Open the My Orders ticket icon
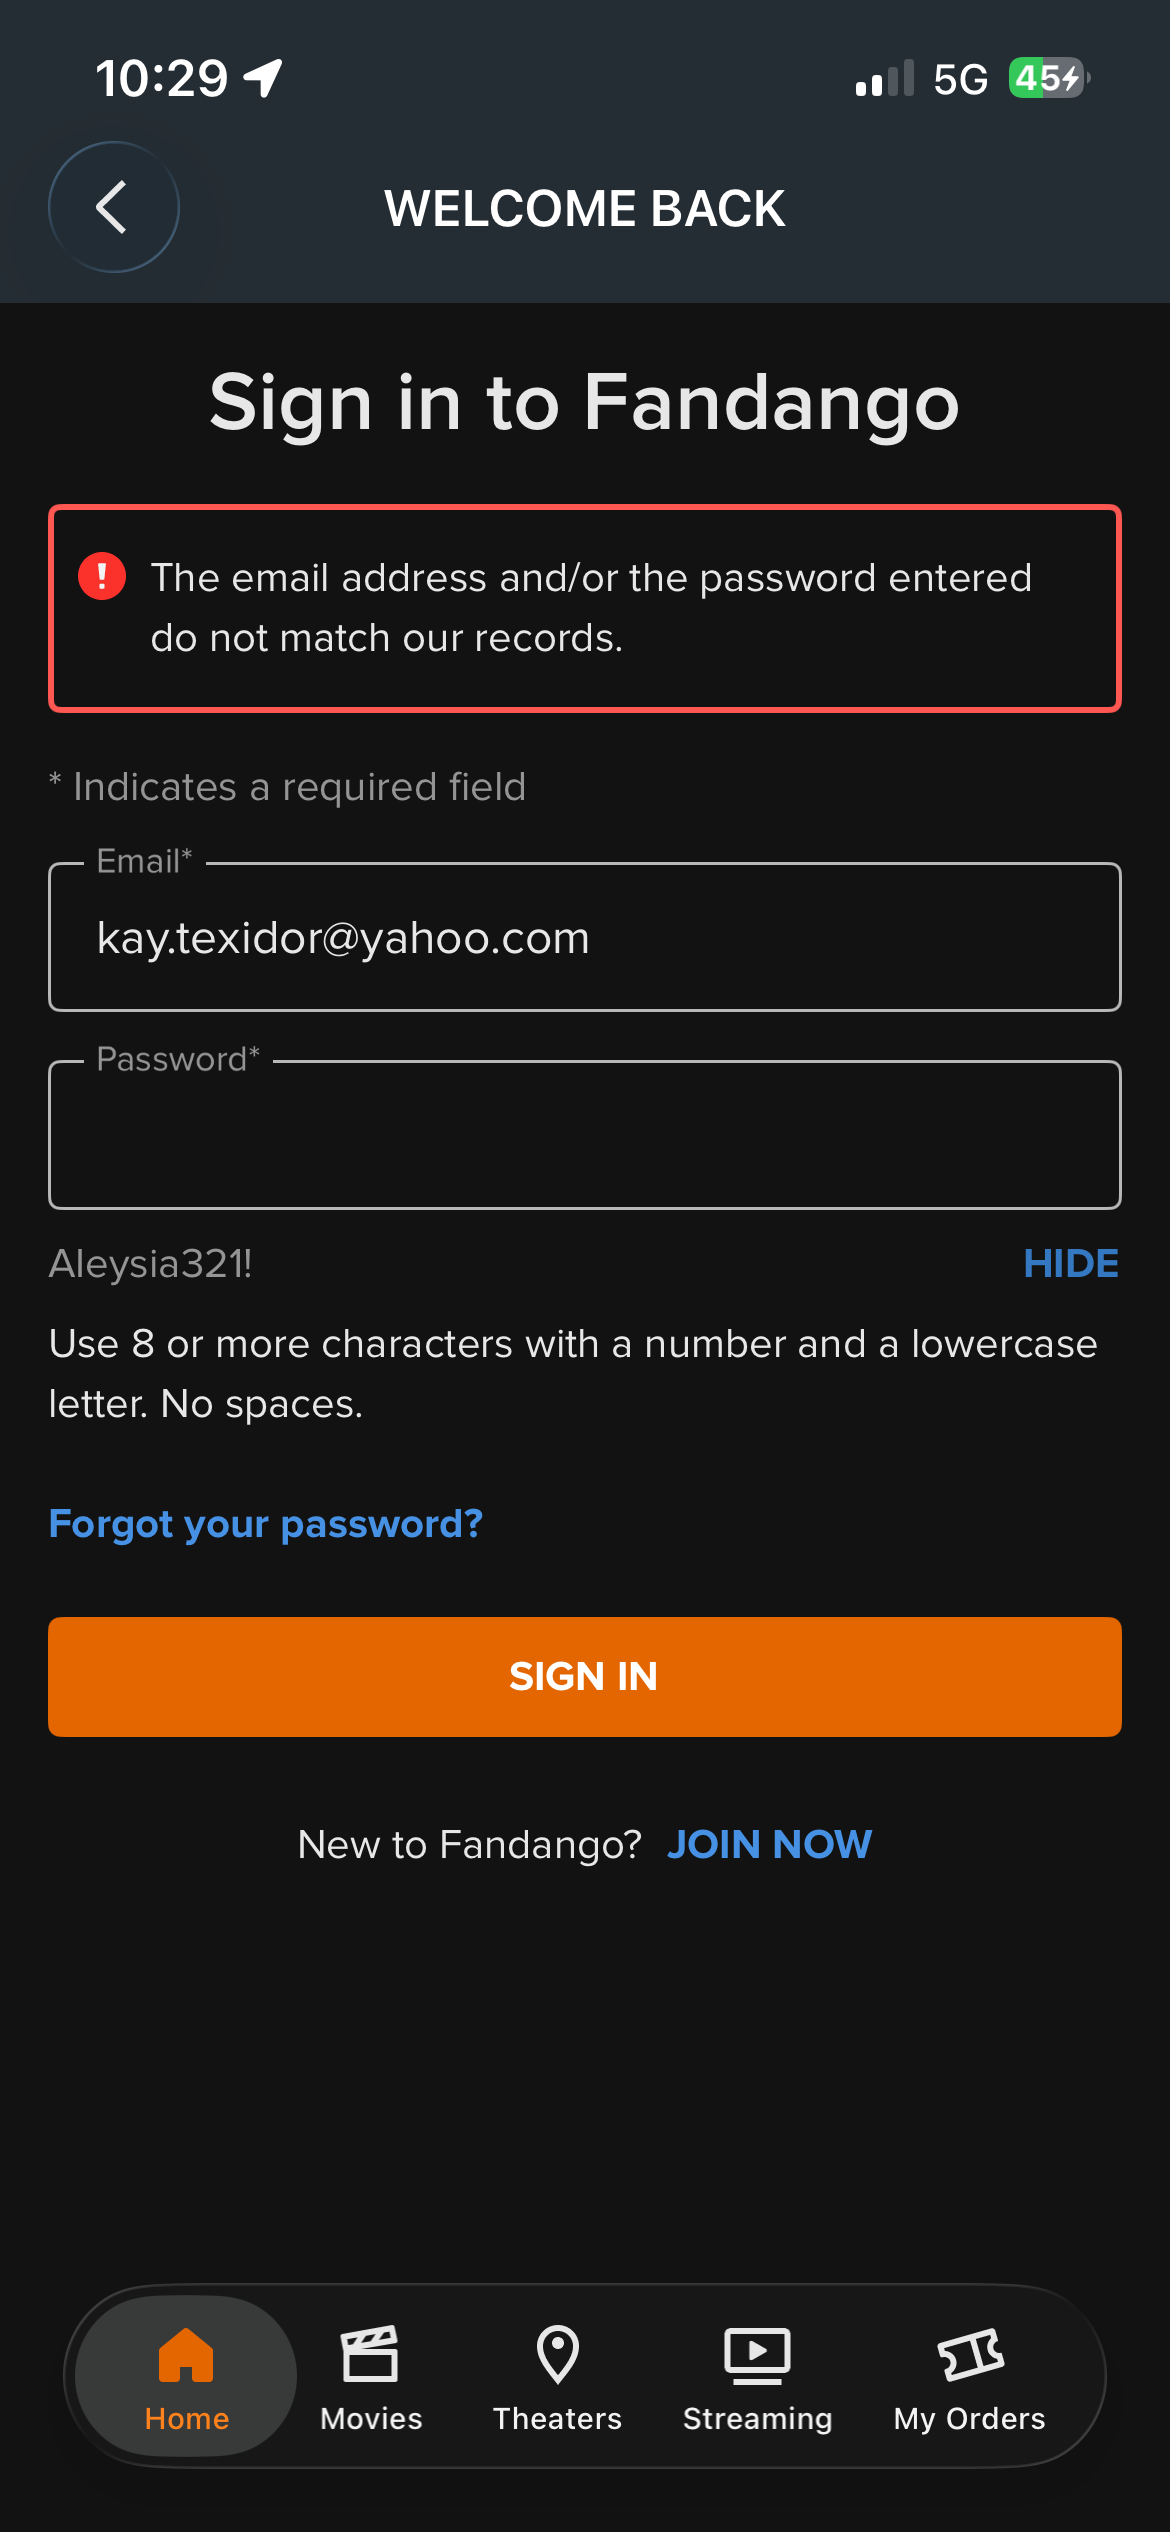The width and height of the screenshot is (1170, 2532). tap(970, 2354)
